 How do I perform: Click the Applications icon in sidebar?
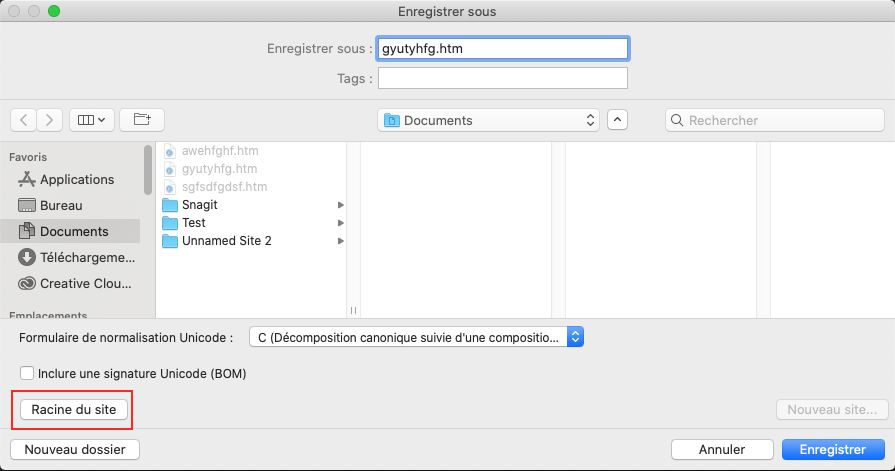[27, 179]
